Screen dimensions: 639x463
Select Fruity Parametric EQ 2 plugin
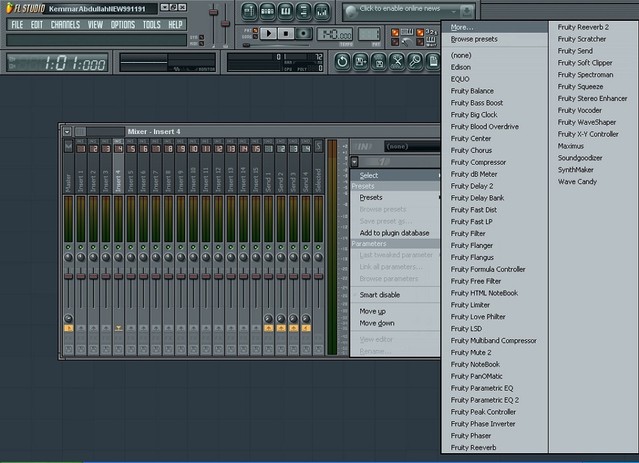coord(494,400)
